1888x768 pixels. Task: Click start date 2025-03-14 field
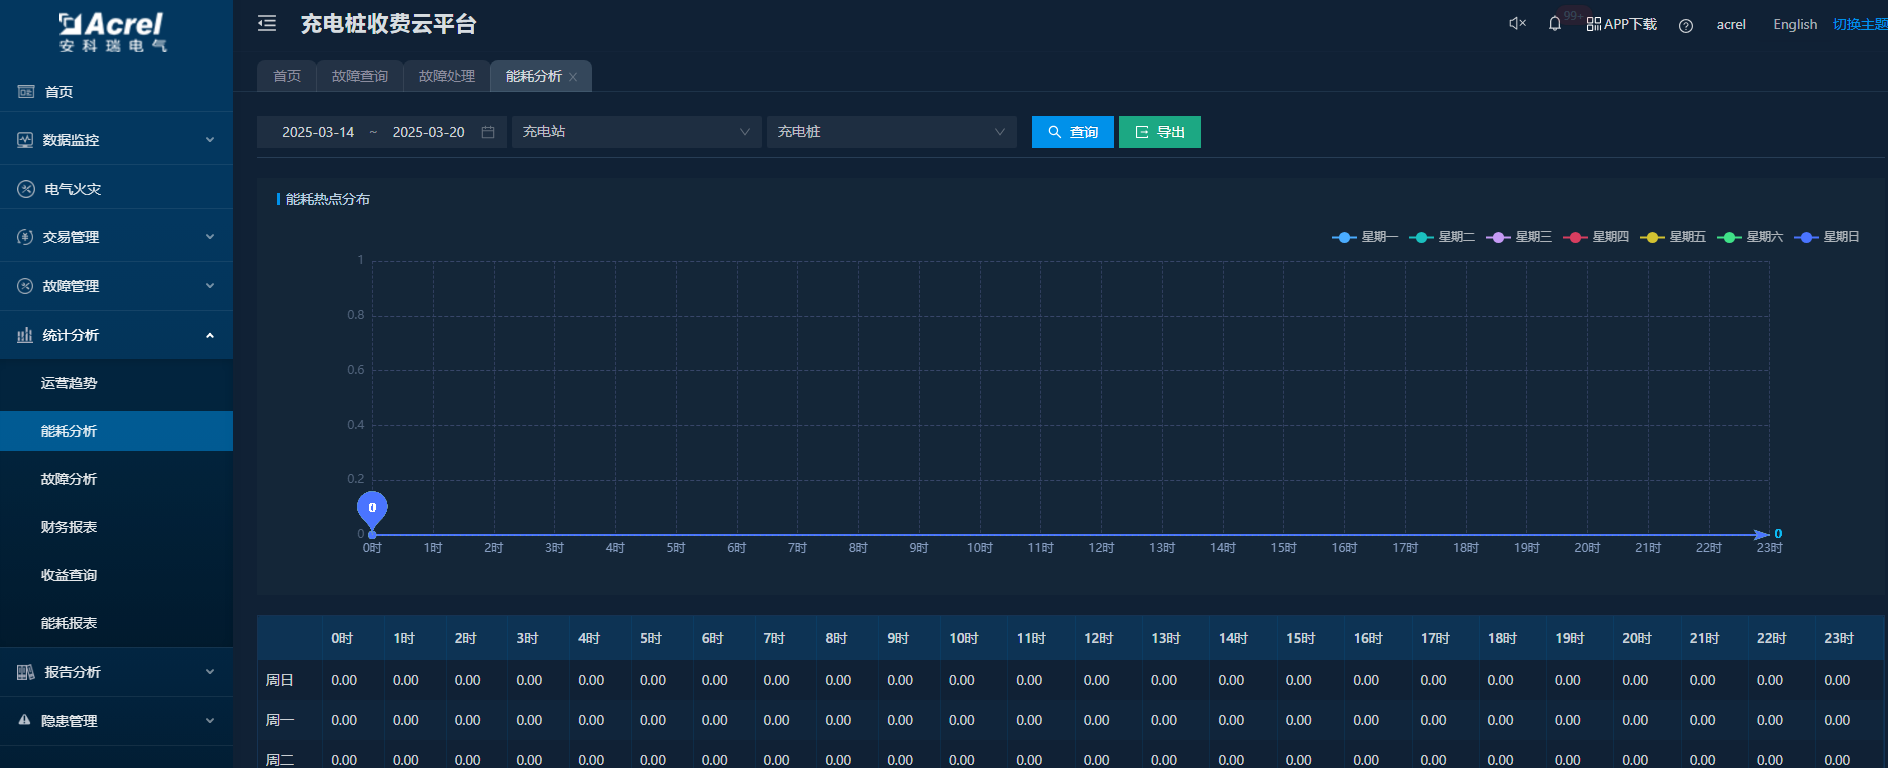click(x=318, y=132)
